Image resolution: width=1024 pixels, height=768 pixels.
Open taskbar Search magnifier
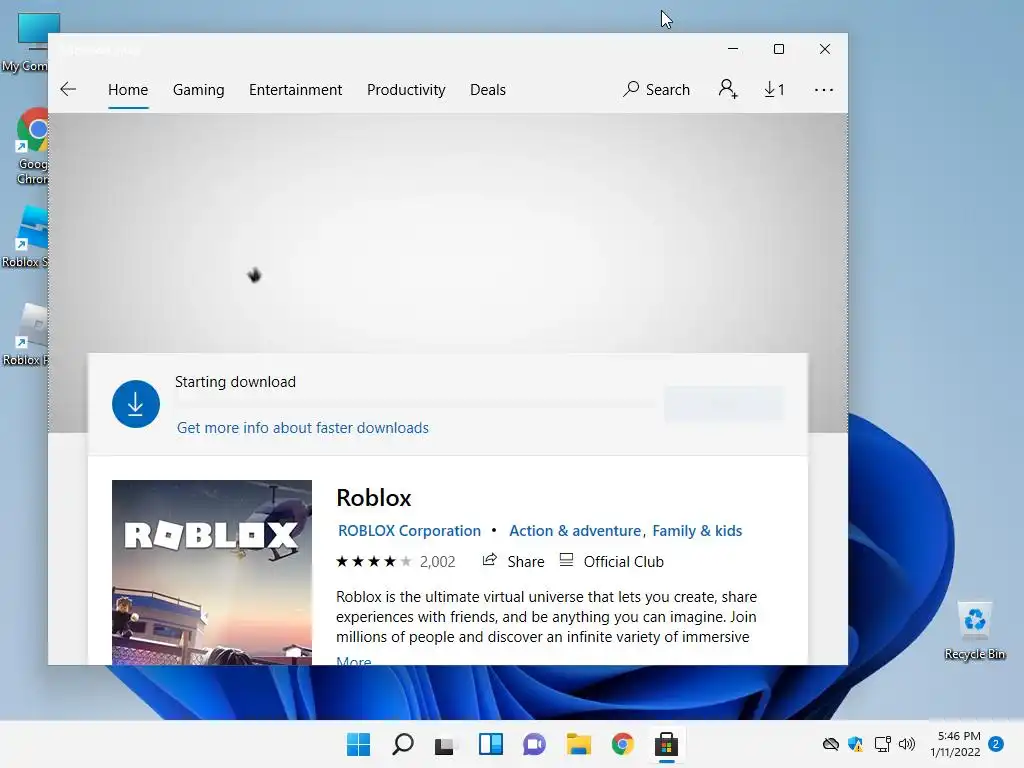(x=402, y=744)
